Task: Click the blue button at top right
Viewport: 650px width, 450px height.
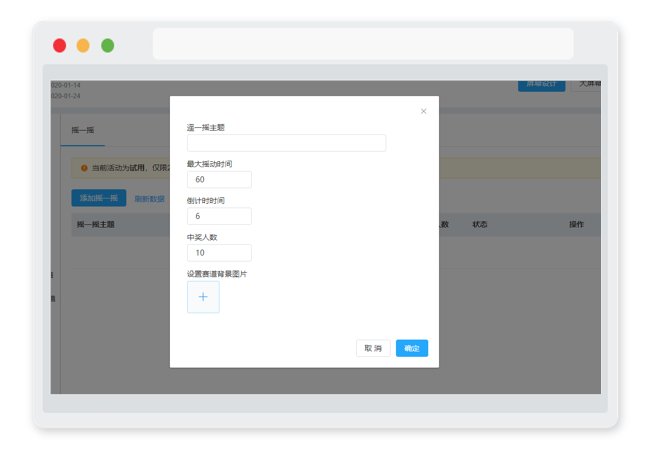Action: pos(541,85)
